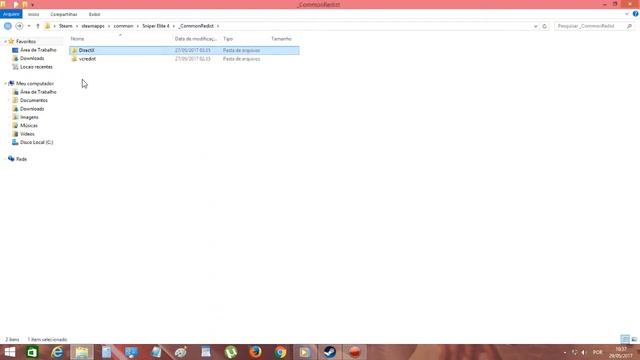Click the volume speaker tray icon
640x360 pixels.
583,352
